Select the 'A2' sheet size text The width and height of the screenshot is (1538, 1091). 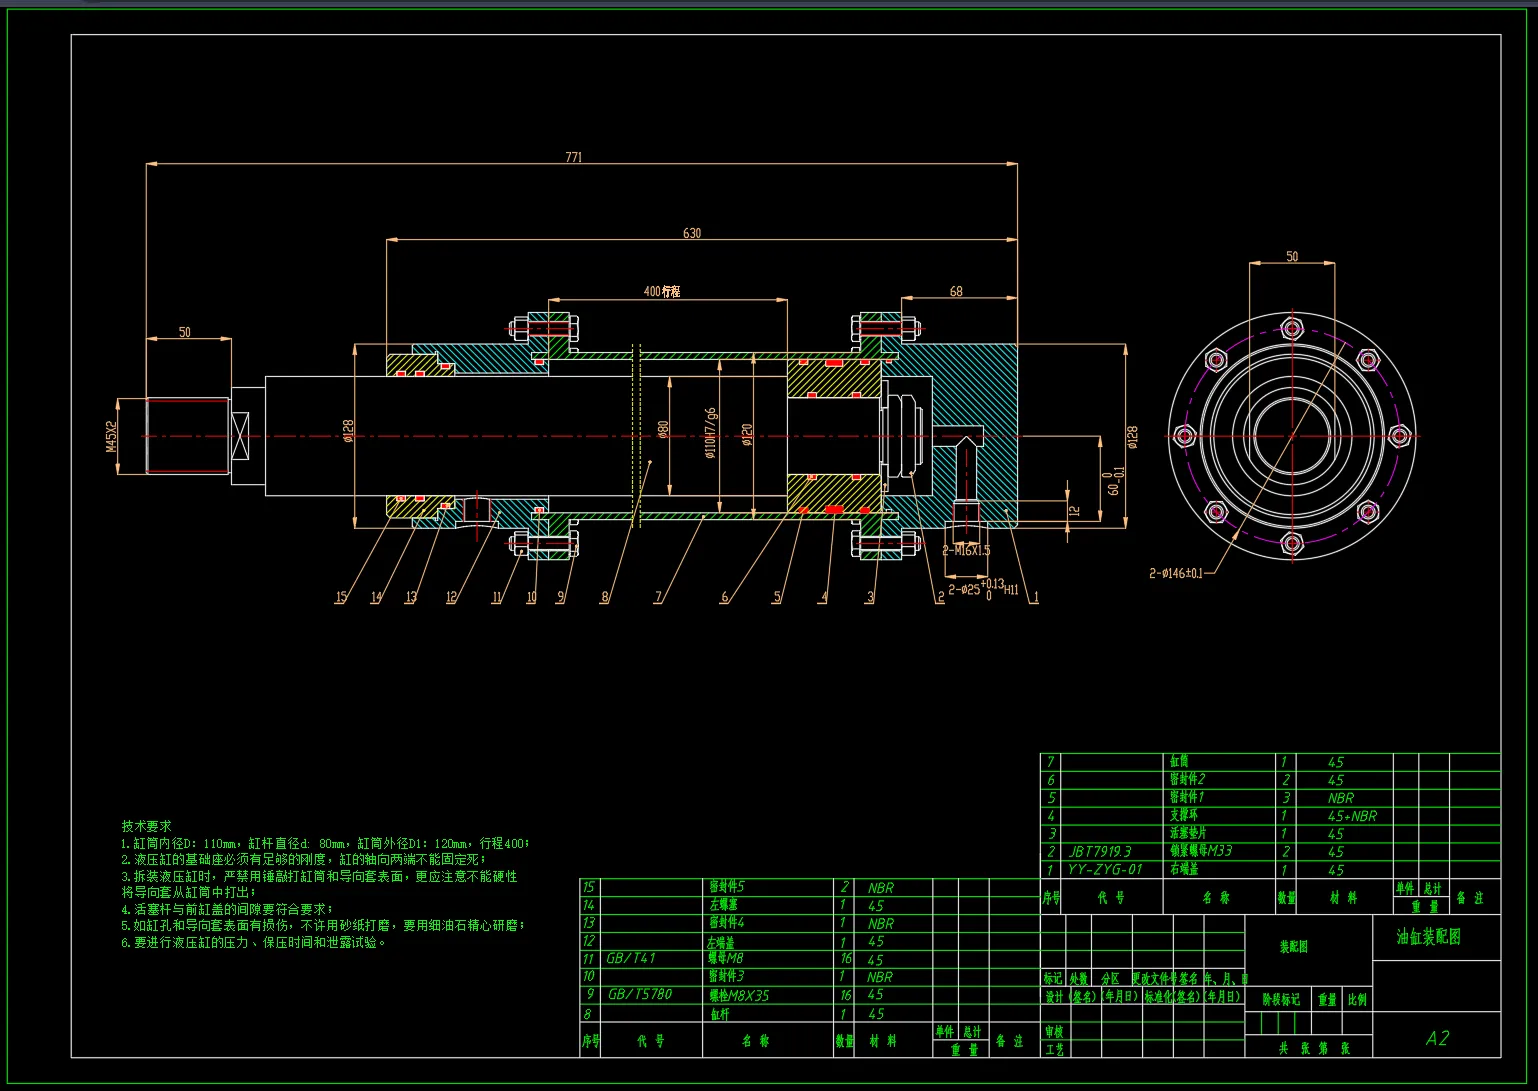[x=1437, y=1038]
